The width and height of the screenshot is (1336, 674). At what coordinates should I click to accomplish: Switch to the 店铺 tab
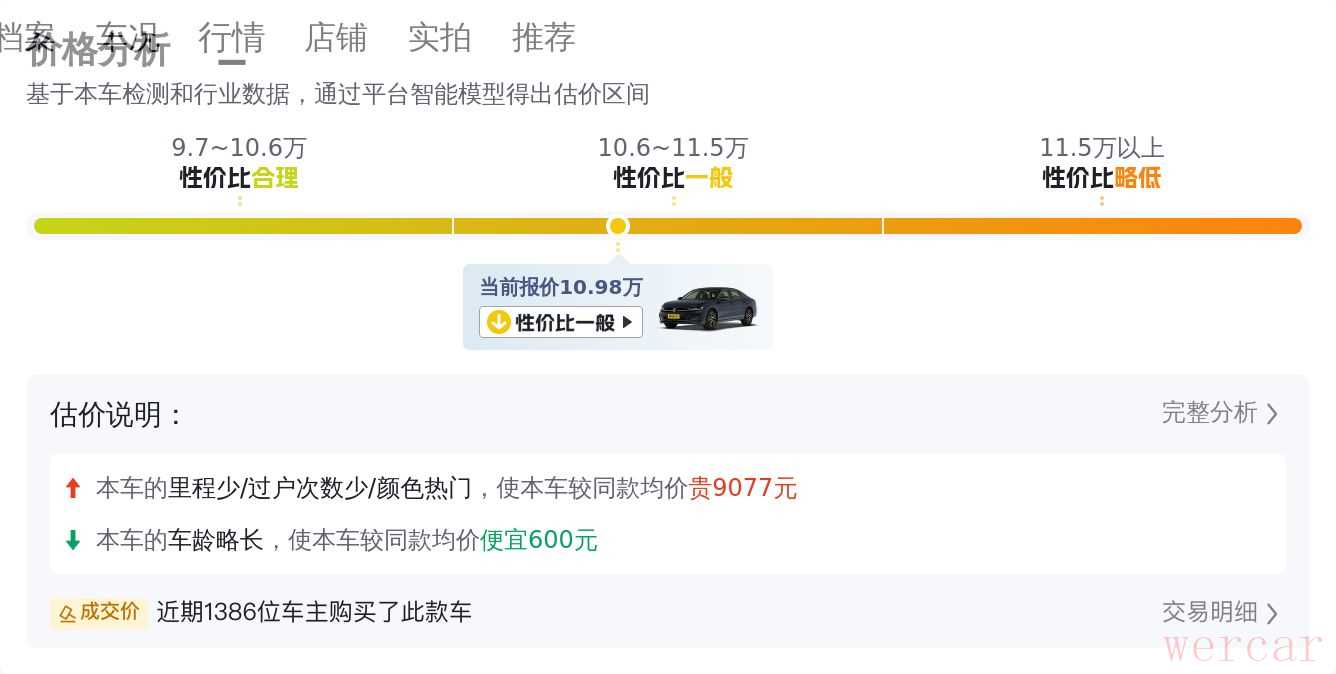[x=336, y=38]
